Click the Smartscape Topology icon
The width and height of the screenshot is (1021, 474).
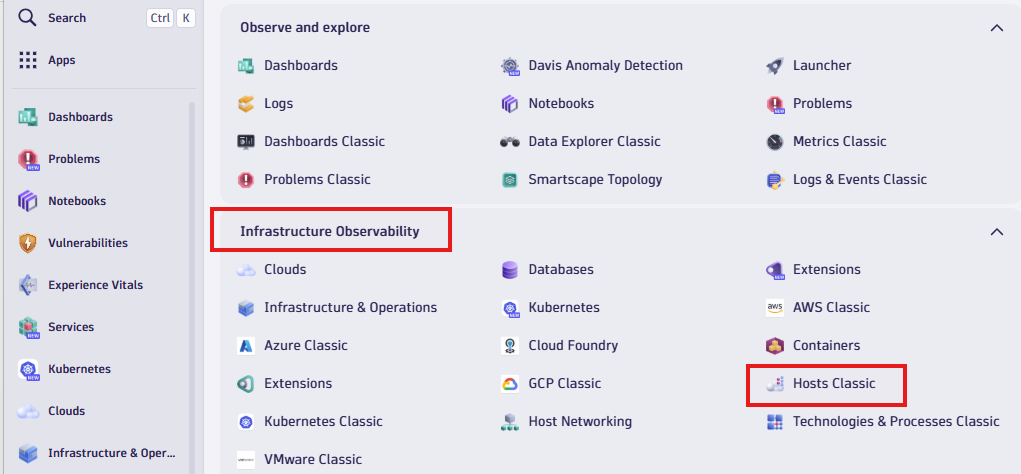(510, 180)
